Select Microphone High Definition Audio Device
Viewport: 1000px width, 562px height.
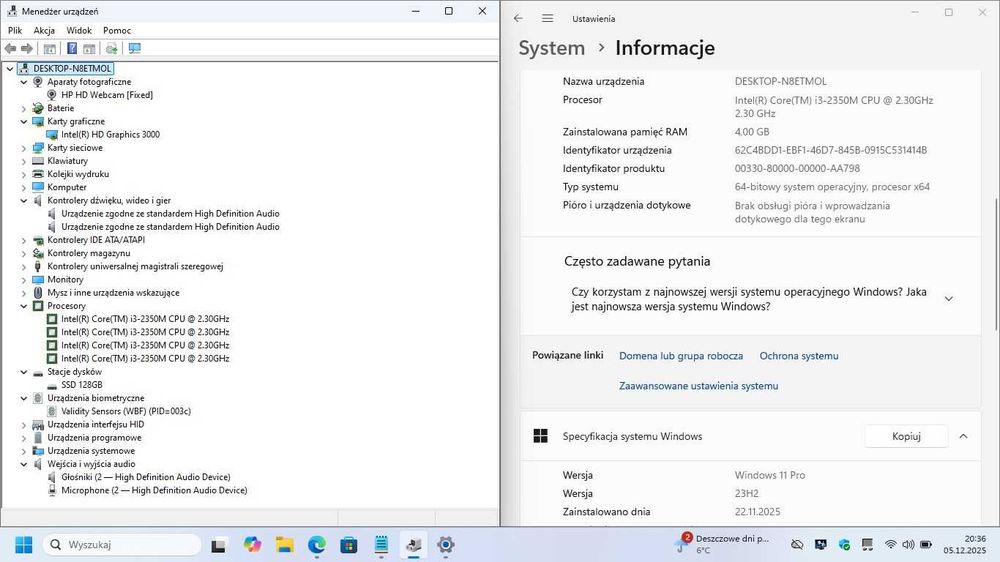(x=154, y=491)
